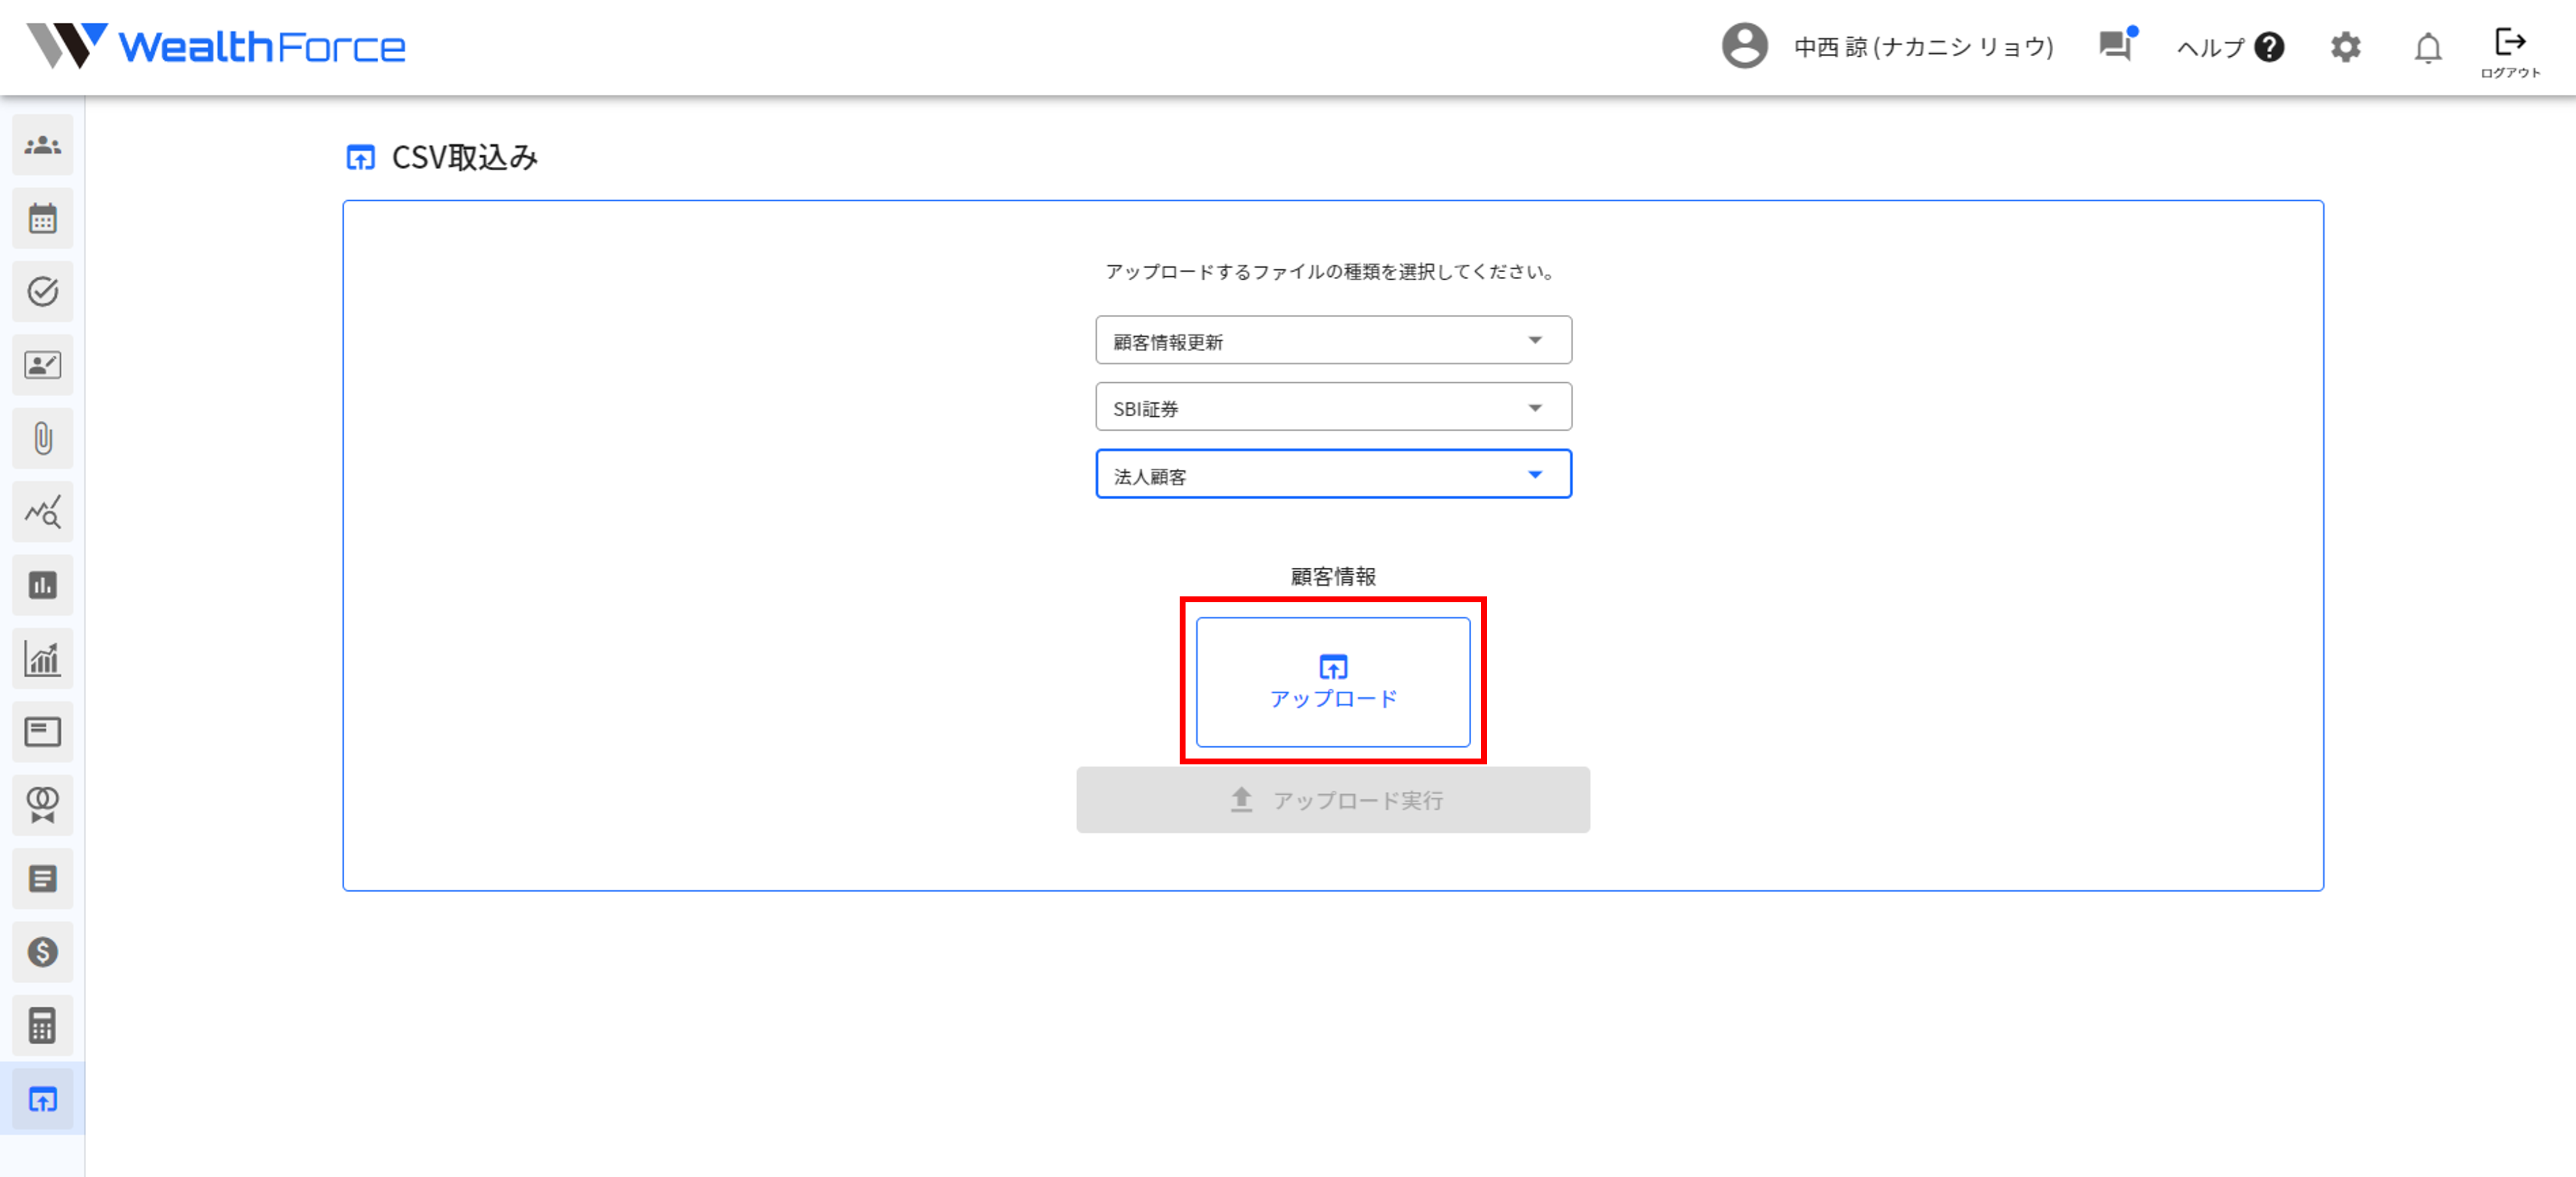Open the calculator sidebar icon
Viewport: 2576px width, 1177px height.
point(42,1025)
